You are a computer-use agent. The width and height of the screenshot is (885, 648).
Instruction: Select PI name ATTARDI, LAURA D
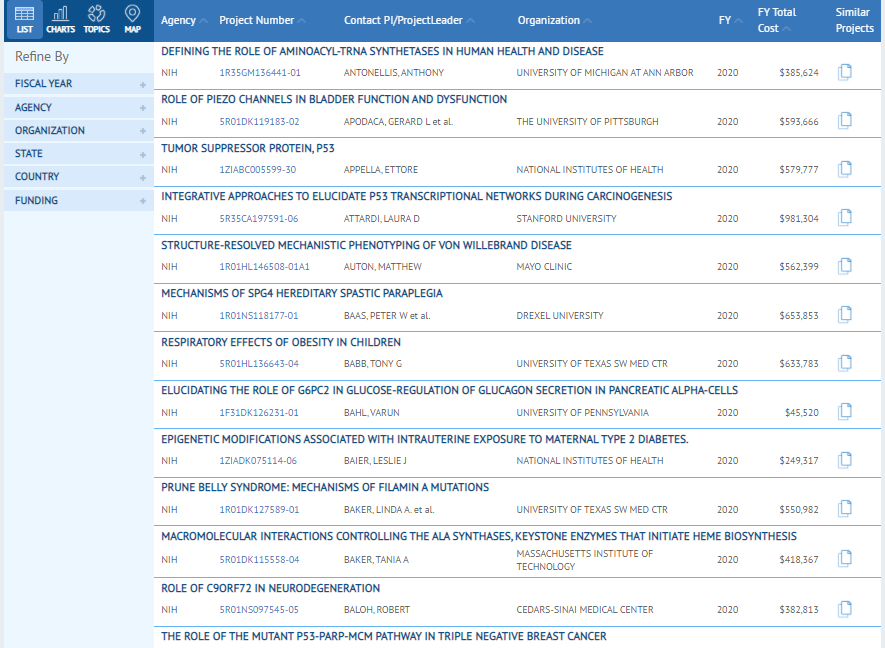(x=382, y=218)
